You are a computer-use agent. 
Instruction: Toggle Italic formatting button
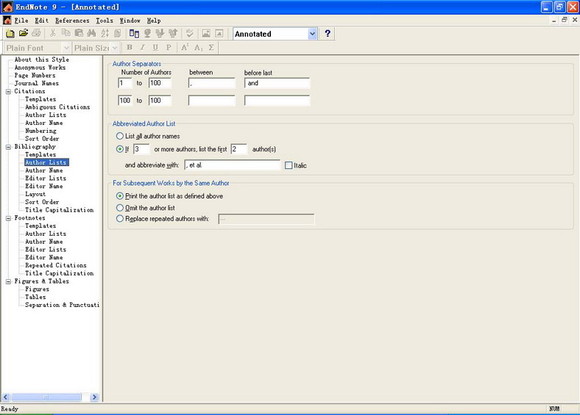coord(142,47)
